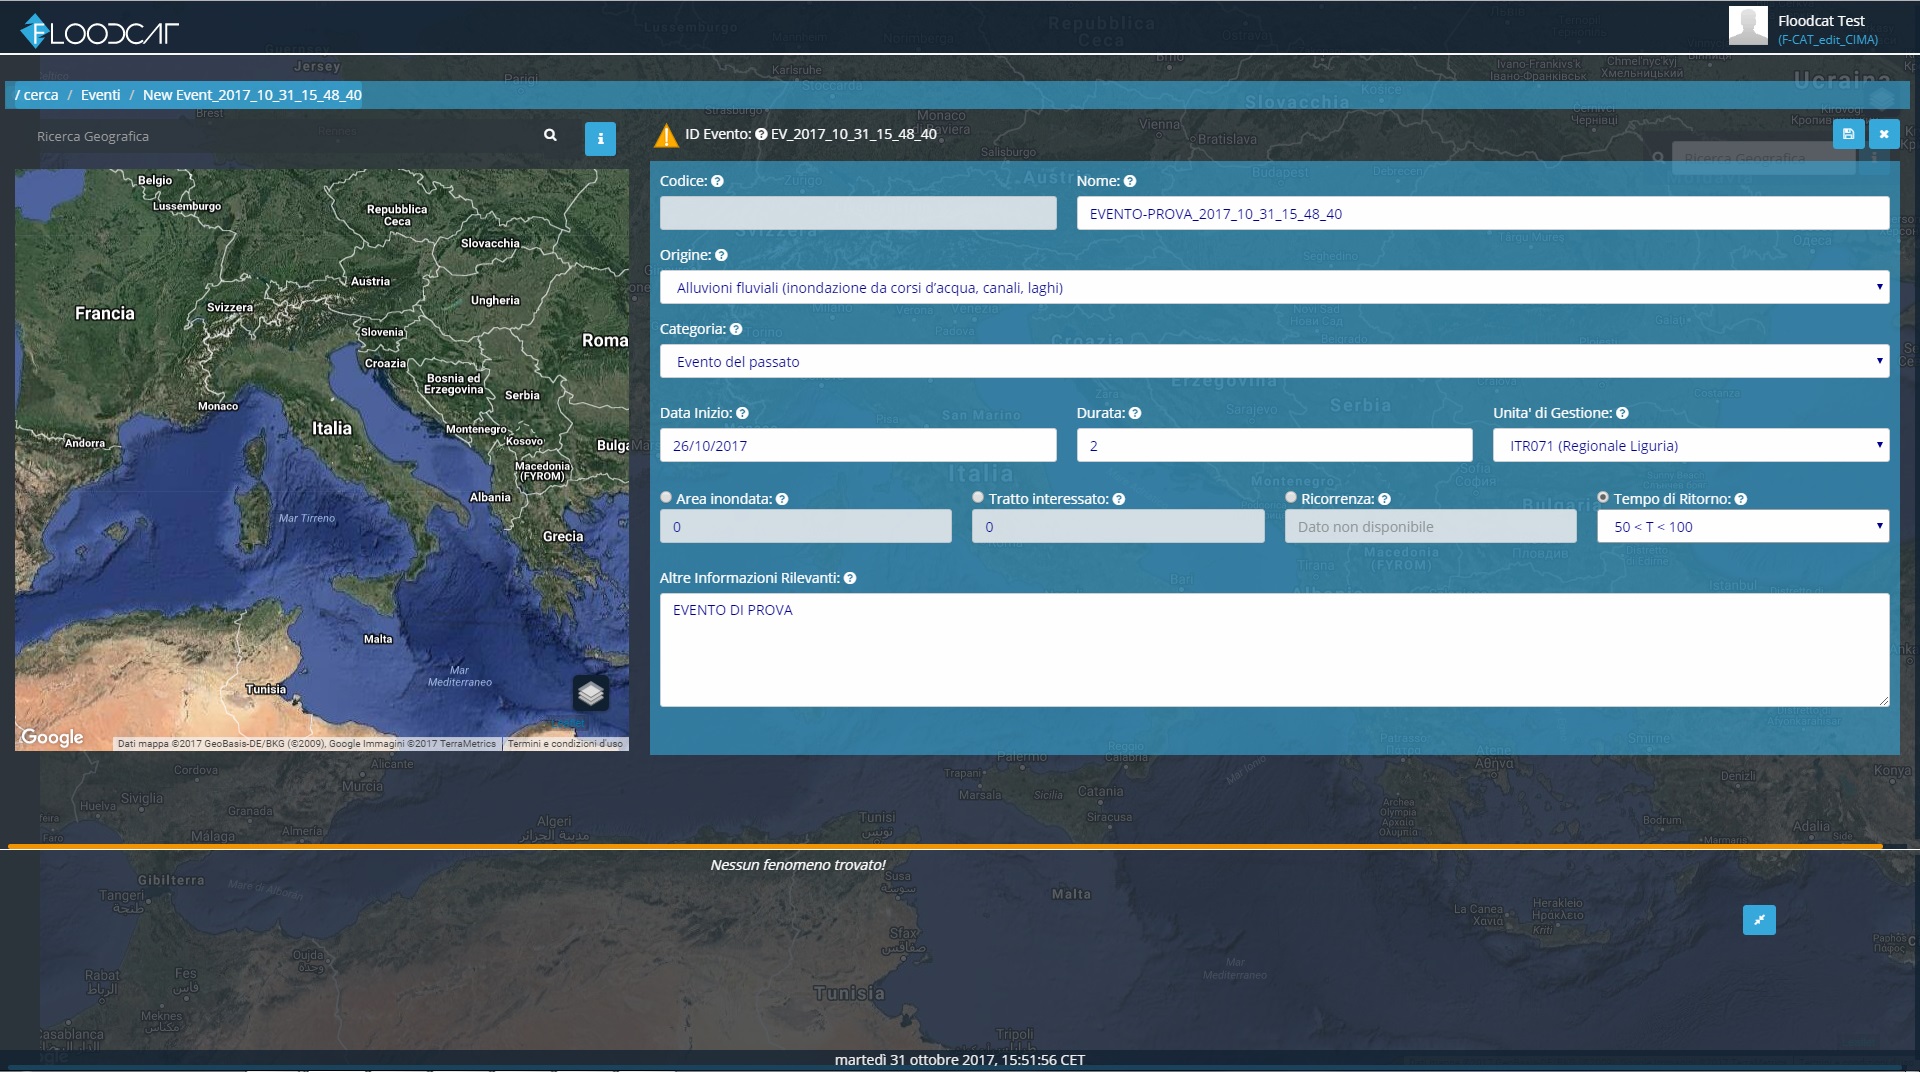Open the Categoria dropdown
1920x1072 pixels.
(x=1274, y=361)
